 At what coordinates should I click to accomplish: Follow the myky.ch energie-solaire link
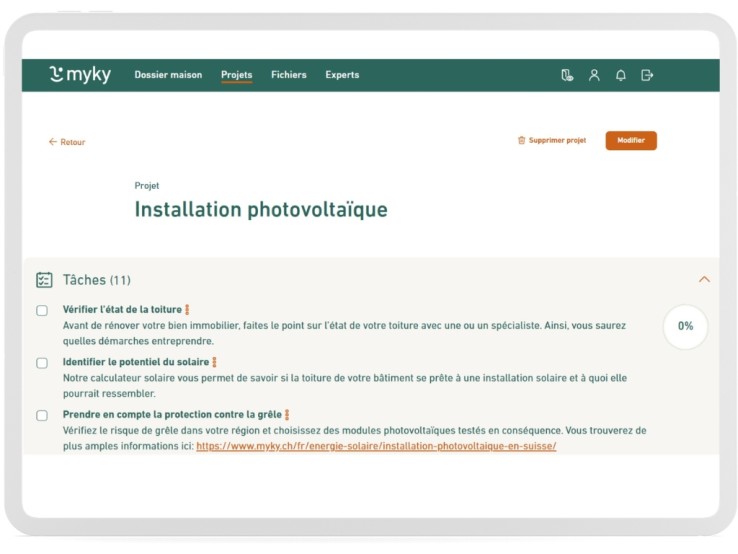click(x=376, y=446)
